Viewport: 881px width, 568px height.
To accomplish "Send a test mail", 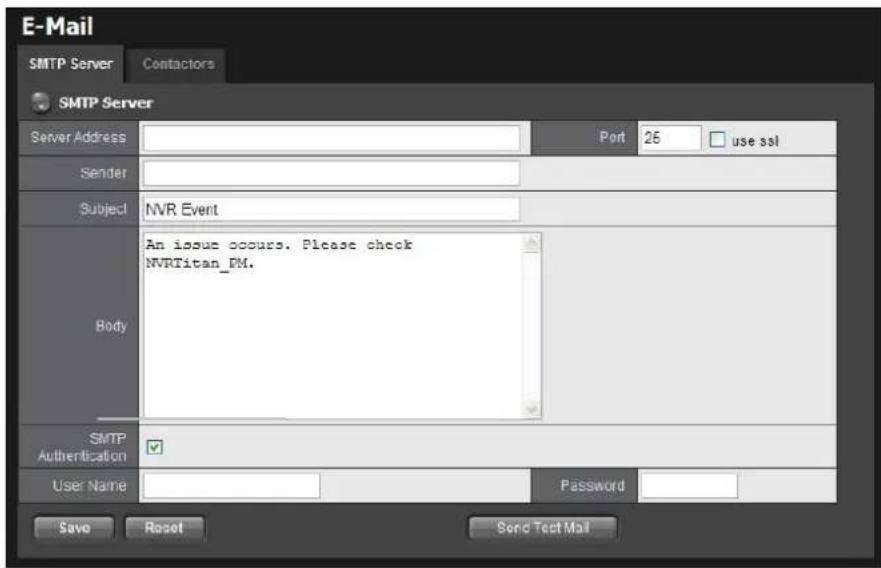I will click(x=543, y=528).
